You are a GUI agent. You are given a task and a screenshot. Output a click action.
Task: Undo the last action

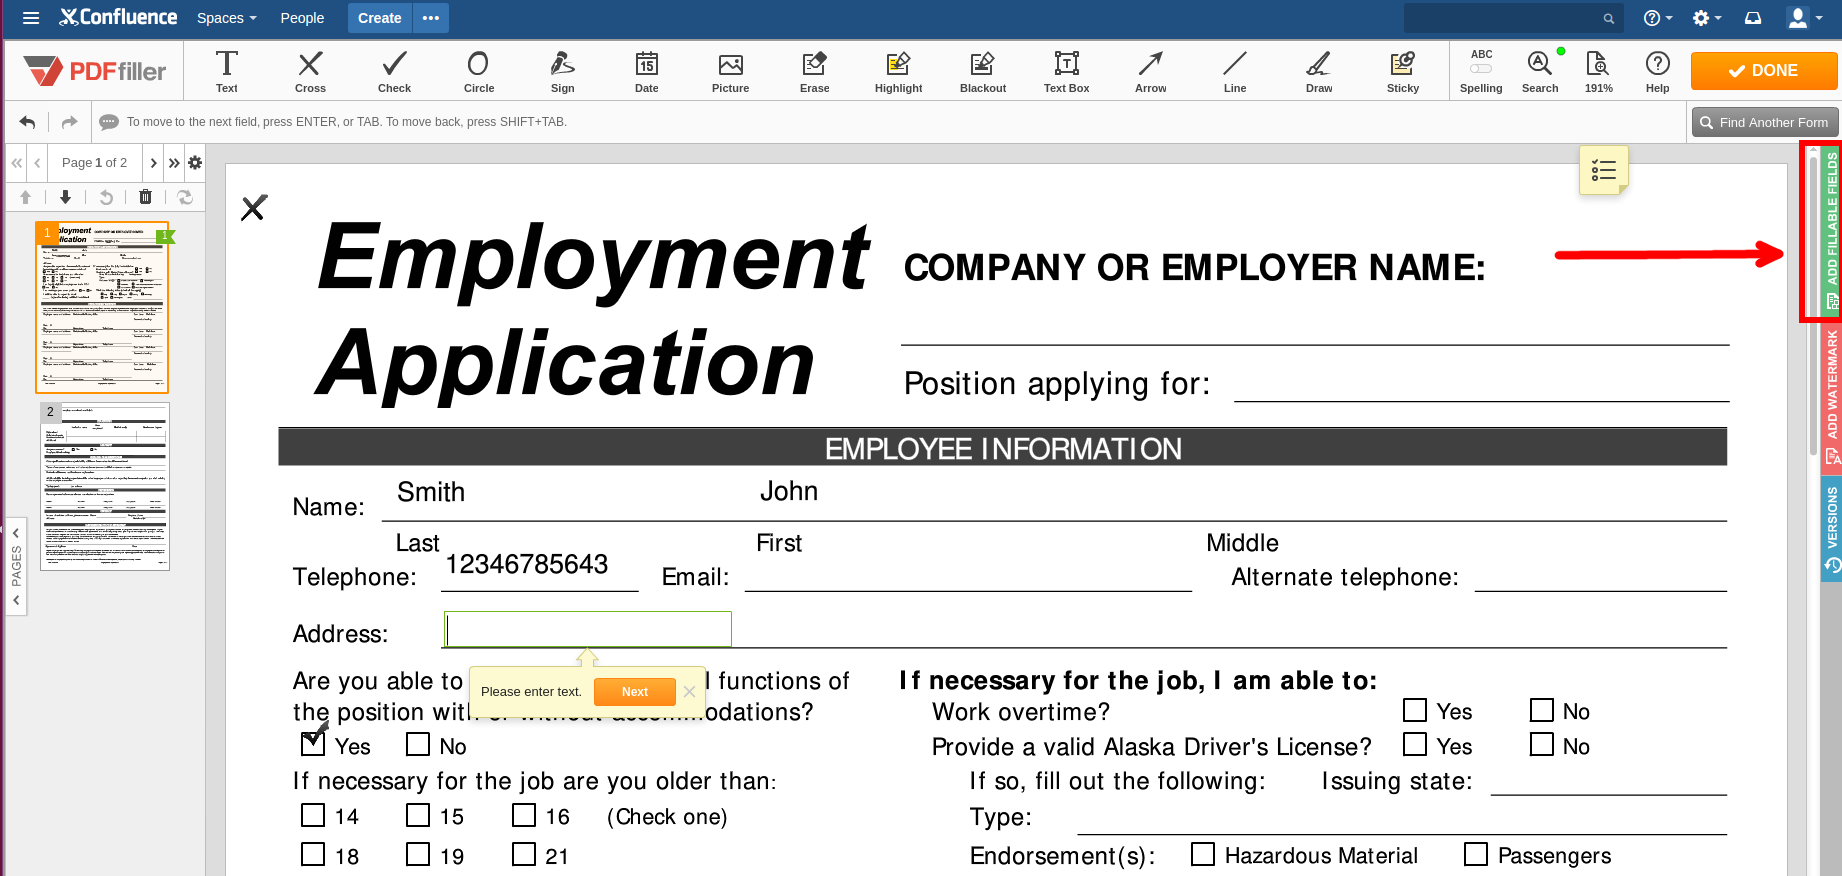coord(28,122)
